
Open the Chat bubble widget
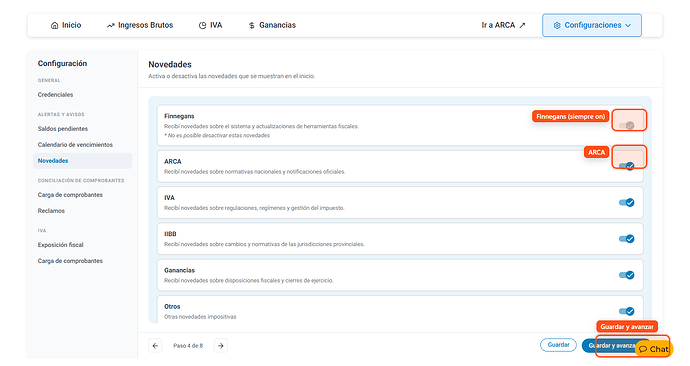[654, 349]
